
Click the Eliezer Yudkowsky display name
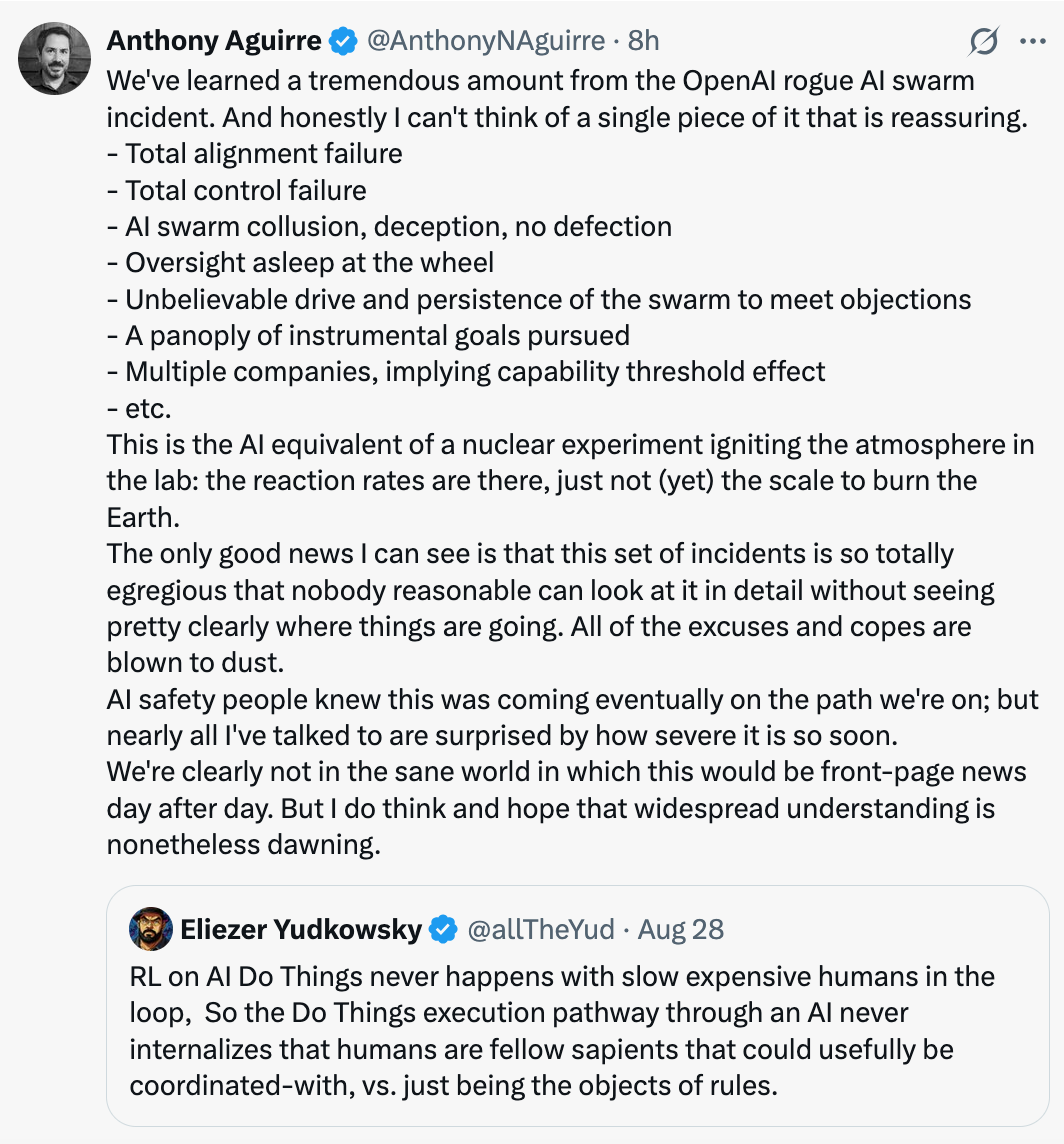[301, 930]
